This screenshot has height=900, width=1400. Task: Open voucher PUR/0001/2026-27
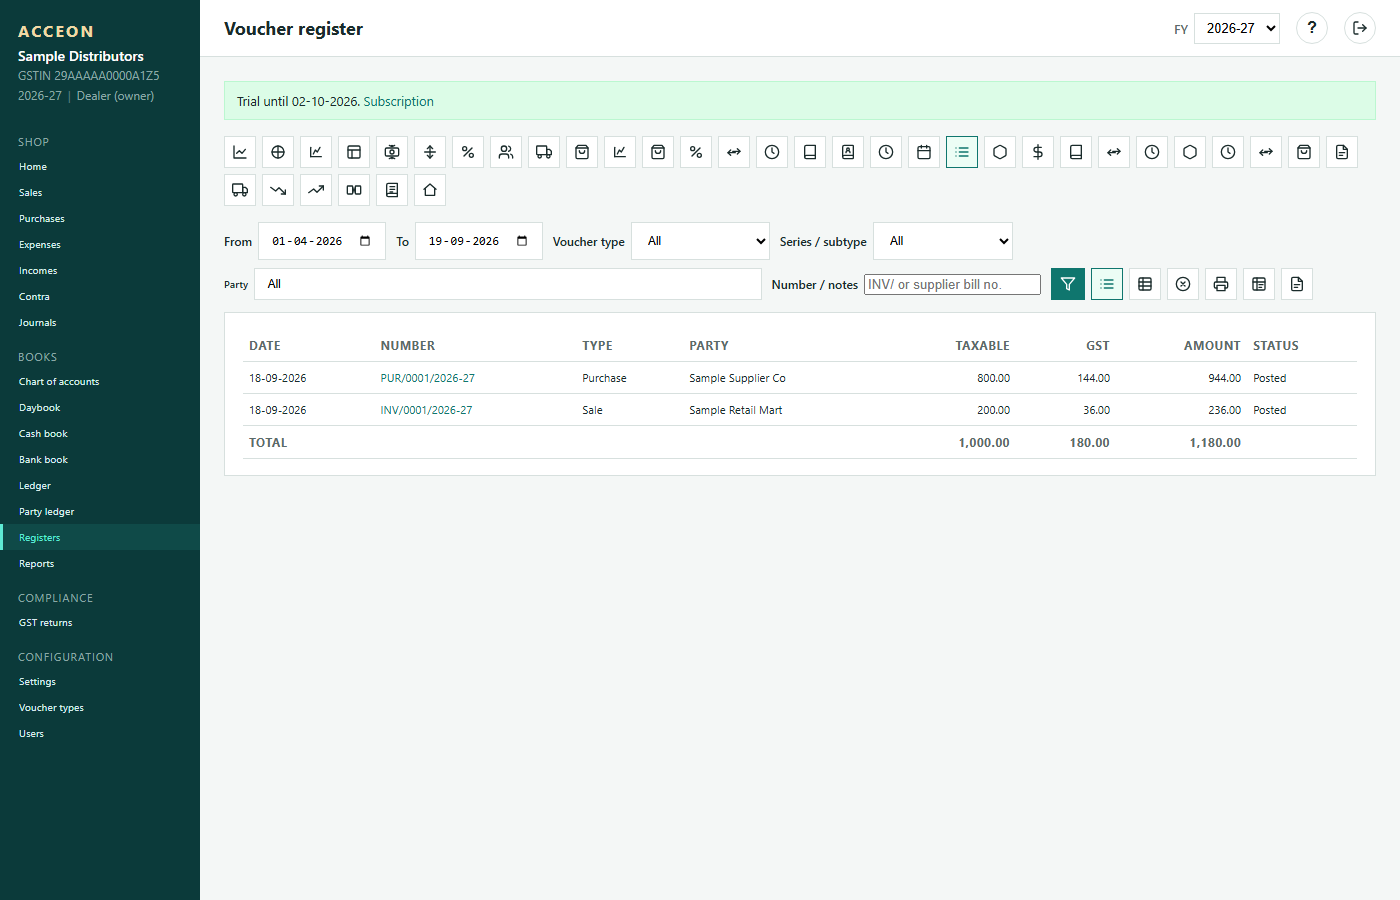tap(427, 378)
